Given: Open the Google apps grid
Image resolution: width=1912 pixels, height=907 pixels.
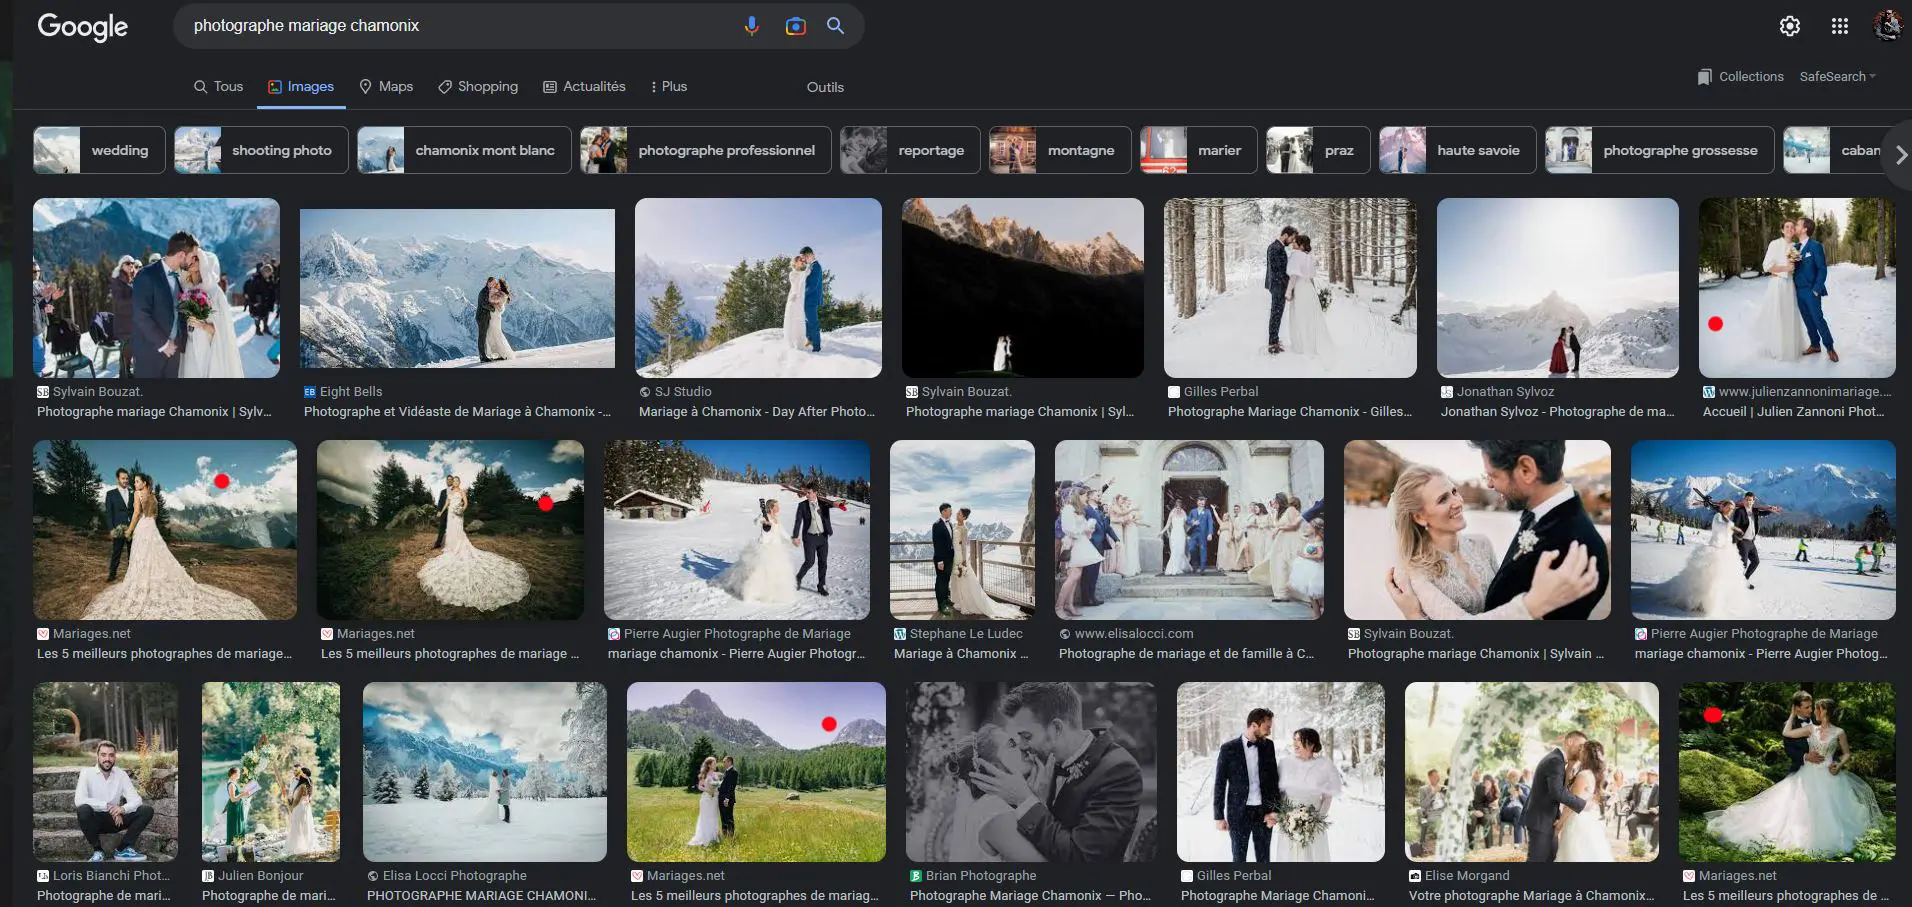Looking at the screenshot, I should click(1839, 26).
